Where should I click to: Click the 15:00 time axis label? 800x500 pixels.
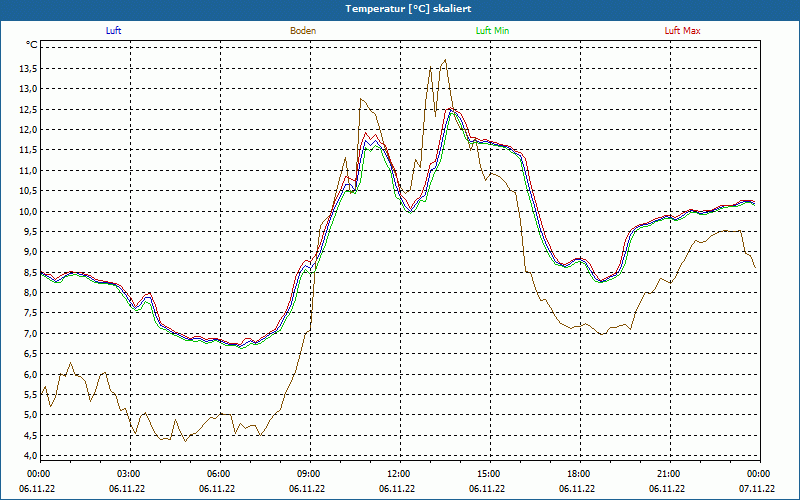click(490, 474)
